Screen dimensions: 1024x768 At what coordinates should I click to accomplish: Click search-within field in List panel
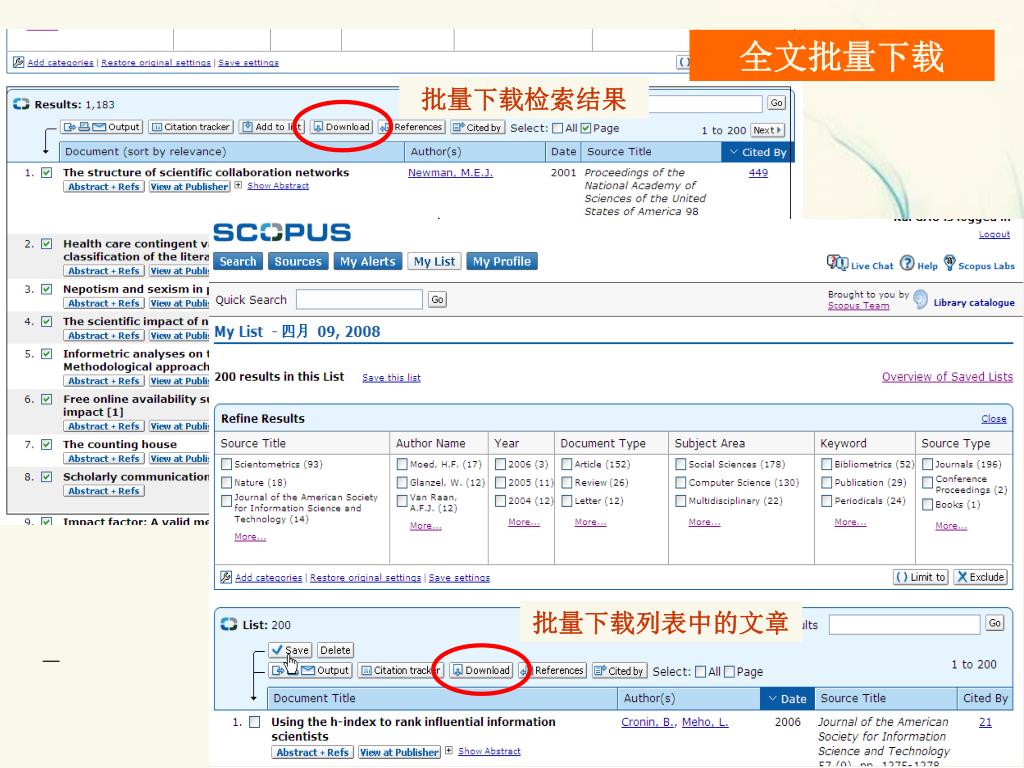(904, 624)
